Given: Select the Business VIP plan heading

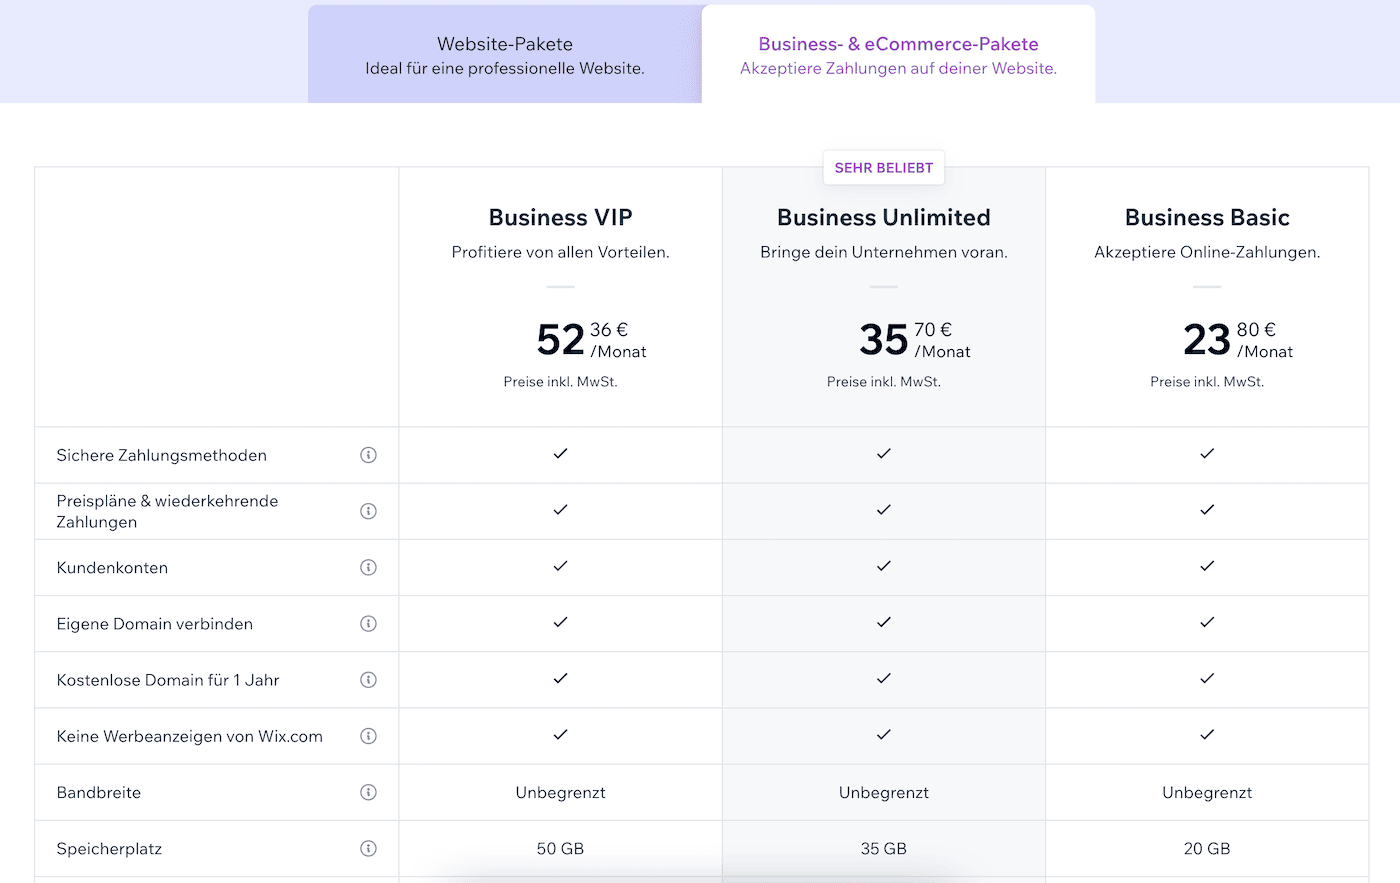Looking at the screenshot, I should pyautogui.click(x=560, y=217).
